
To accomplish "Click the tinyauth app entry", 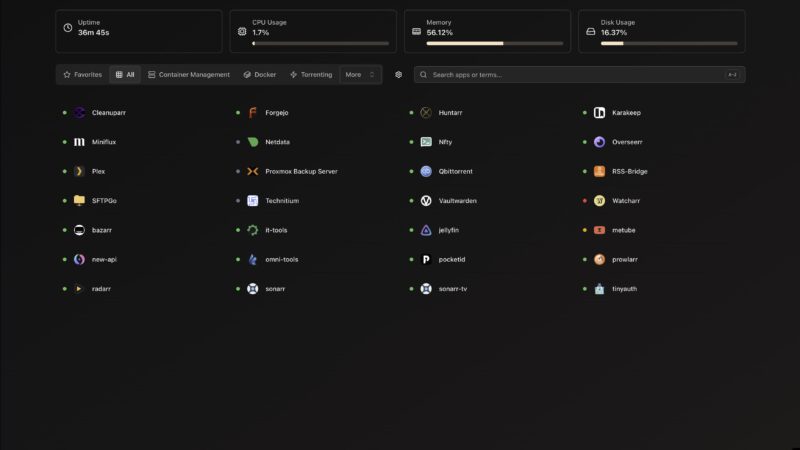I will coord(623,289).
